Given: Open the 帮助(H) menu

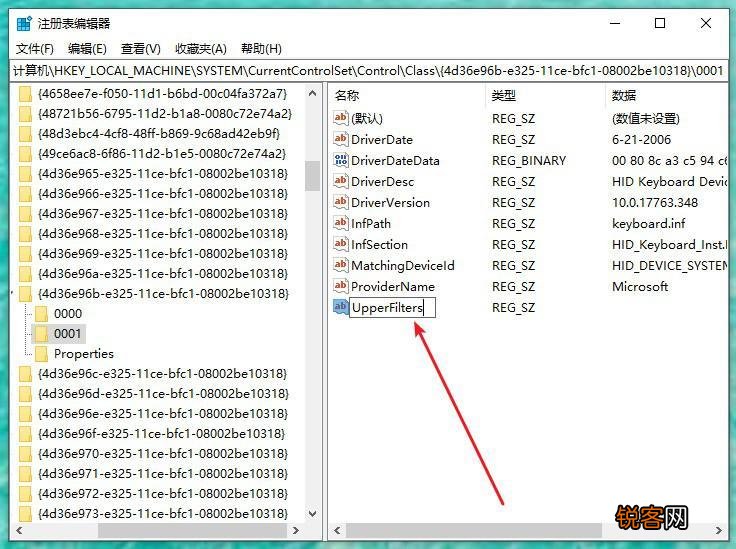Looking at the screenshot, I should tap(261, 49).
